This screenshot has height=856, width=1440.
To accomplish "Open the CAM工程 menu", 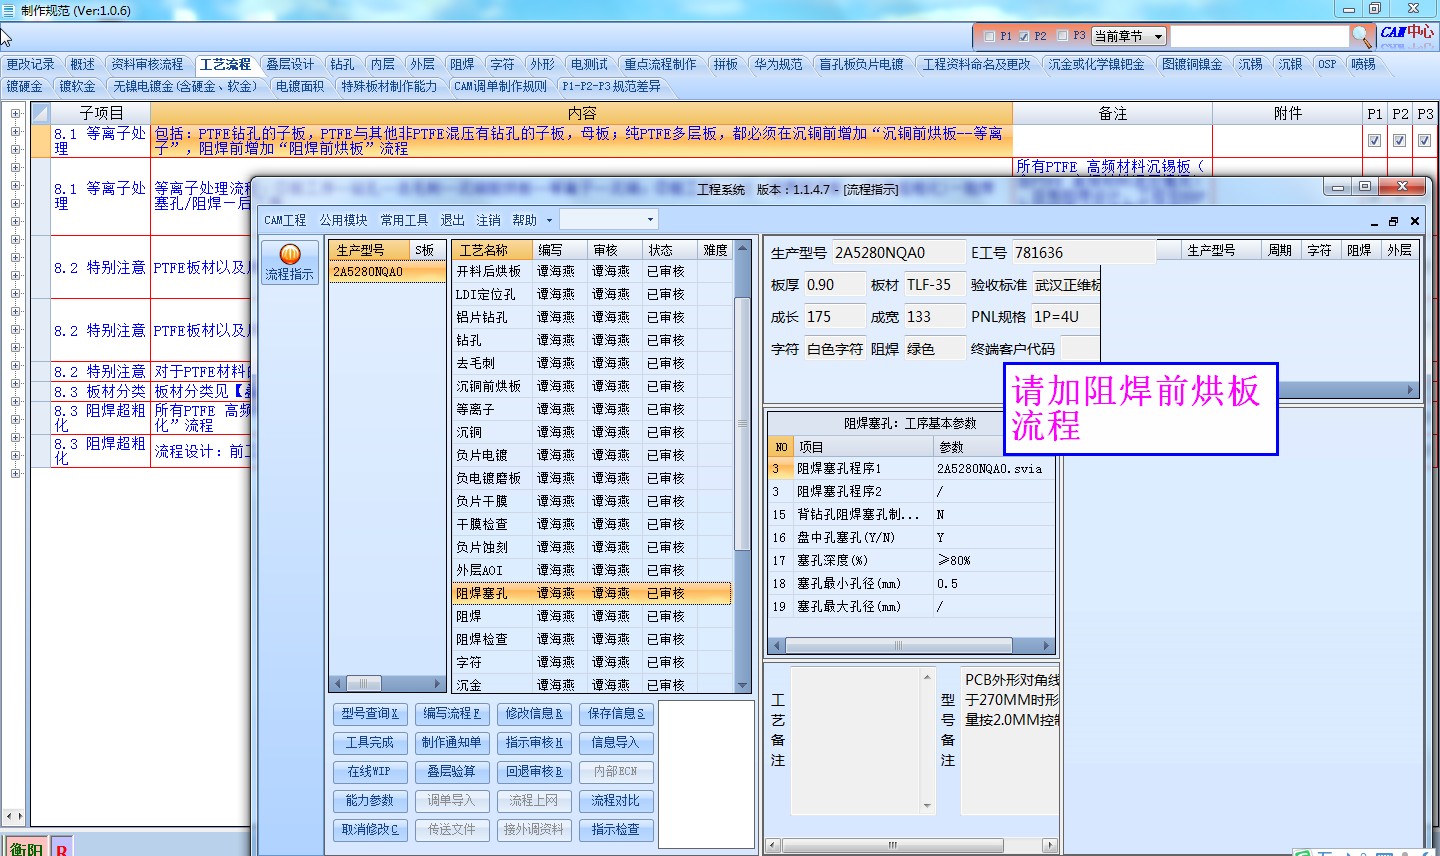I will [285, 220].
